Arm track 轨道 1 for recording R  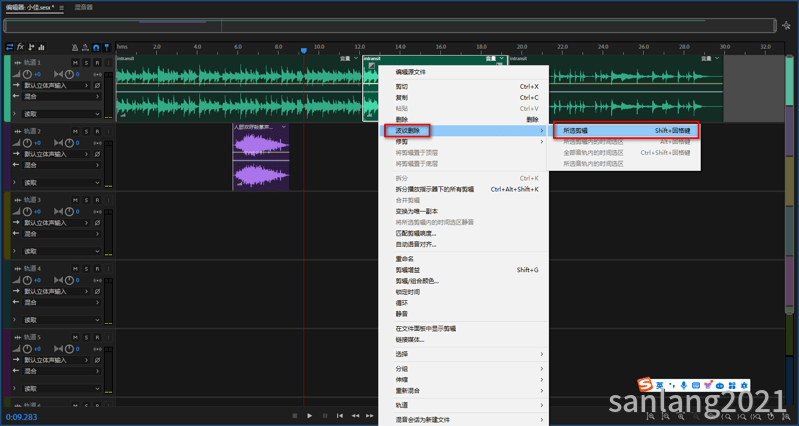(x=97, y=63)
